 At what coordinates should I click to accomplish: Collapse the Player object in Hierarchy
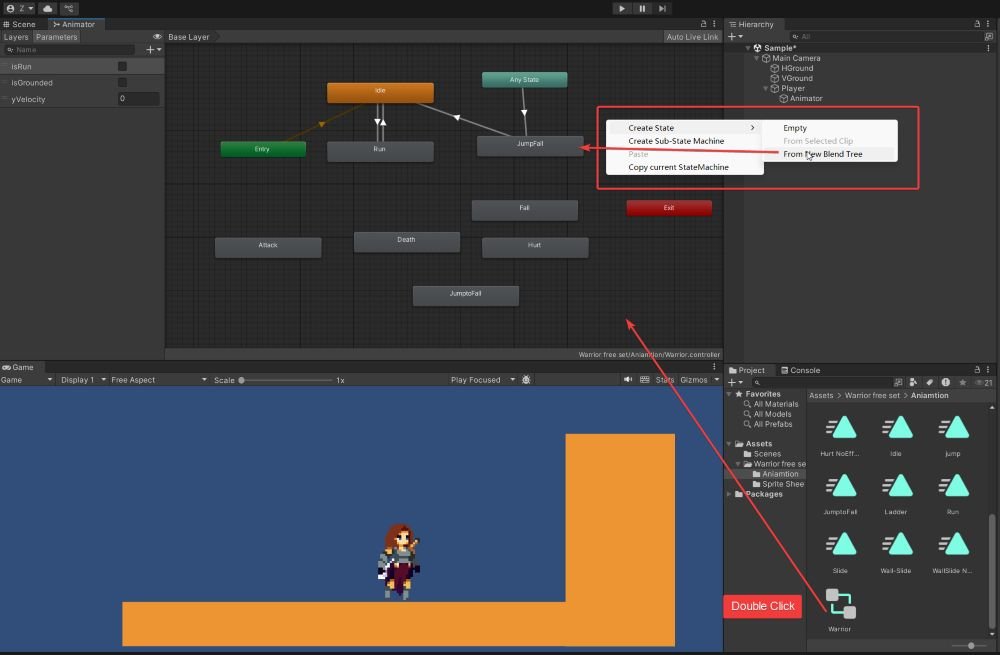pyautogui.click(x=765, y=89)
